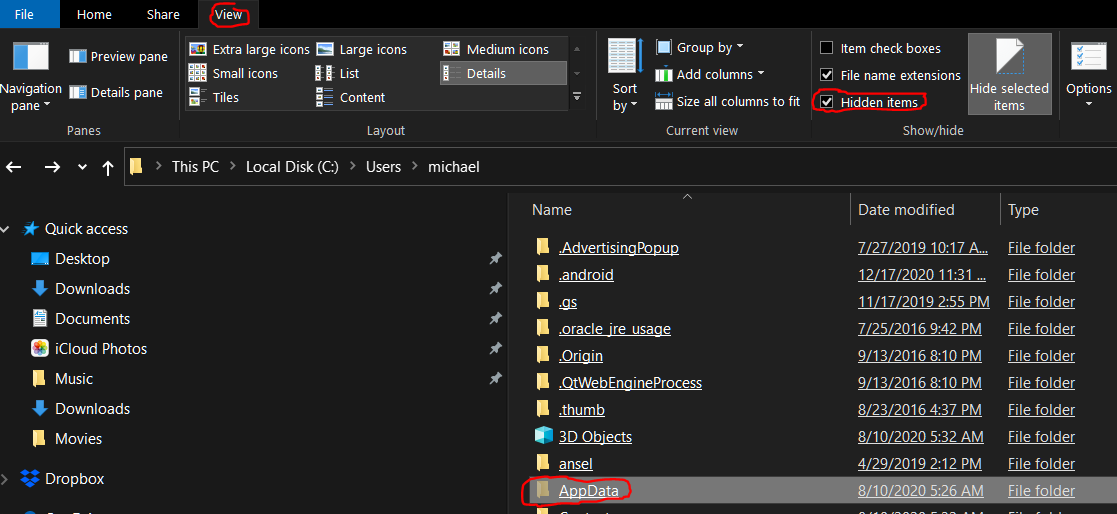Image resolution: width=1117 pixels, height=514 pixels.
Task: Expand the Dropbox tree node
Action: coord(7,479)
